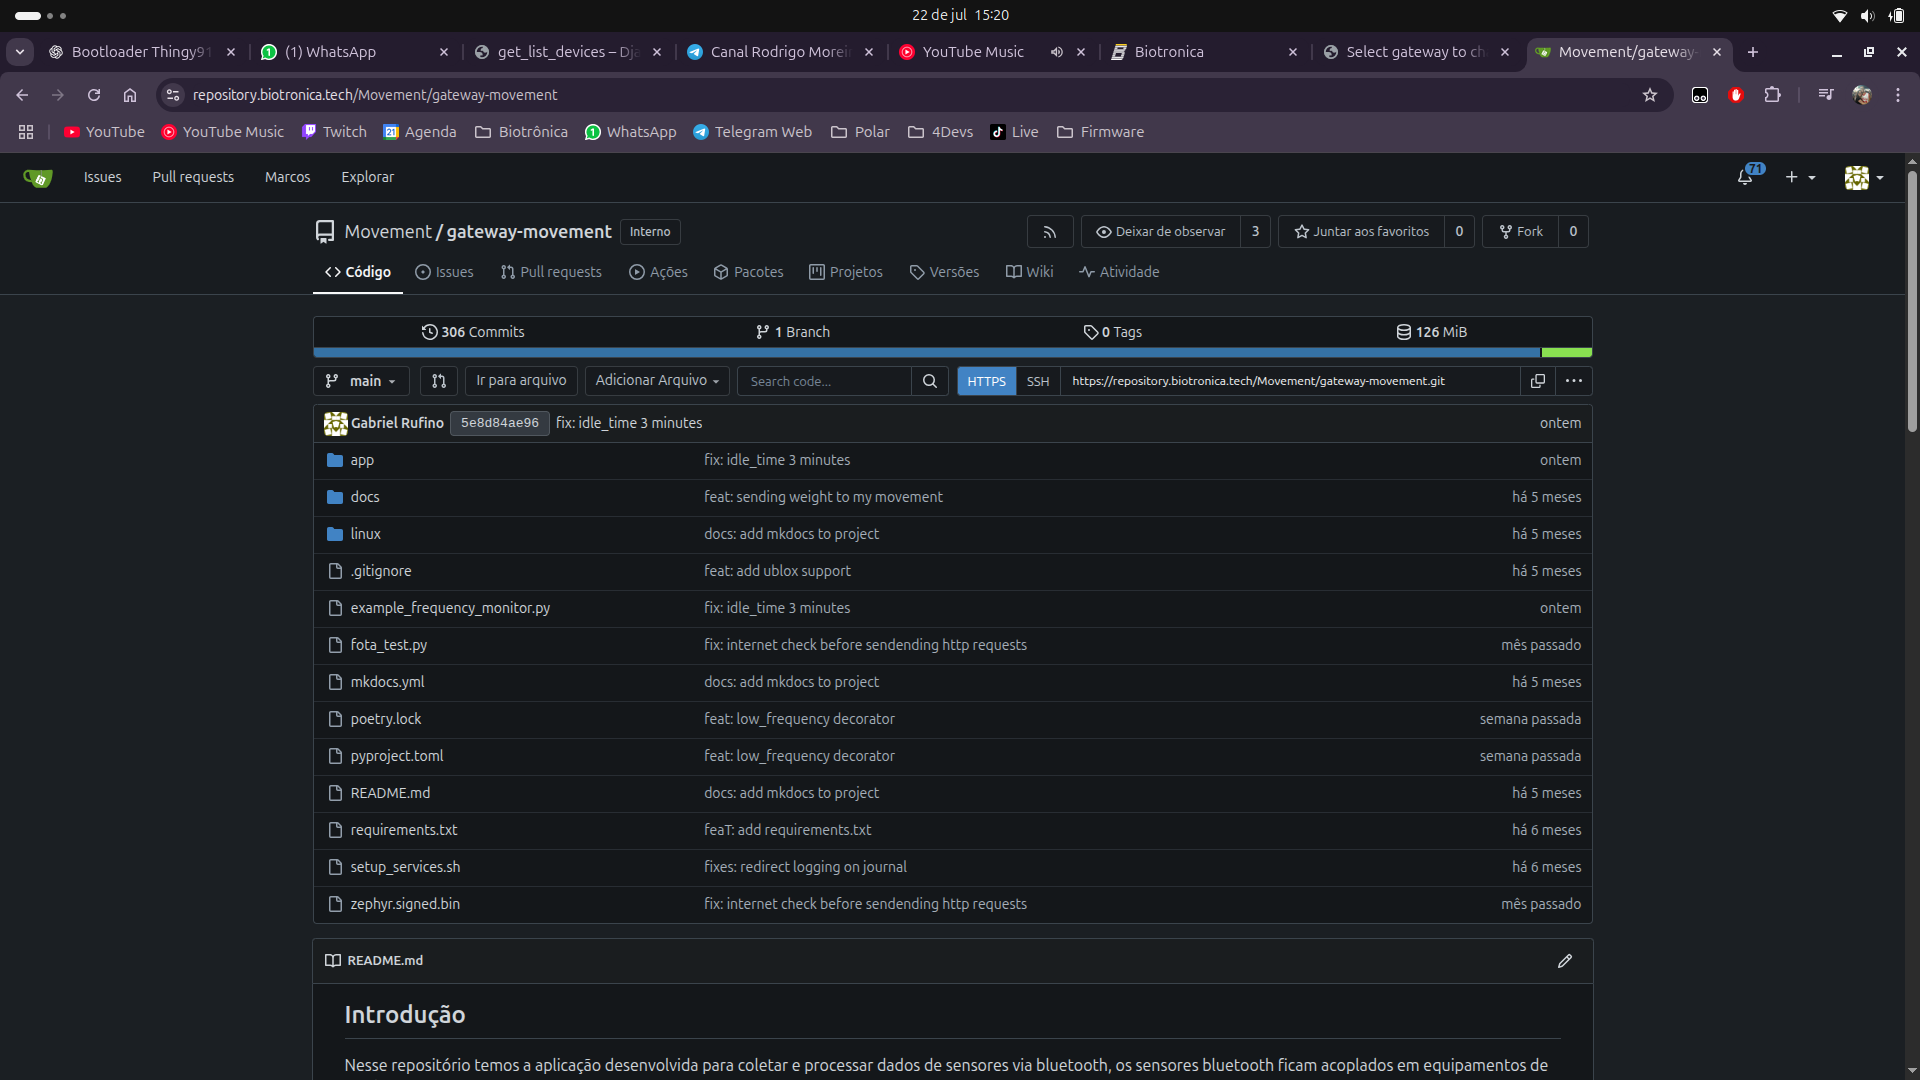Open the Ações repository tab
1920x1080 pixels.
[x=658, y=272]
